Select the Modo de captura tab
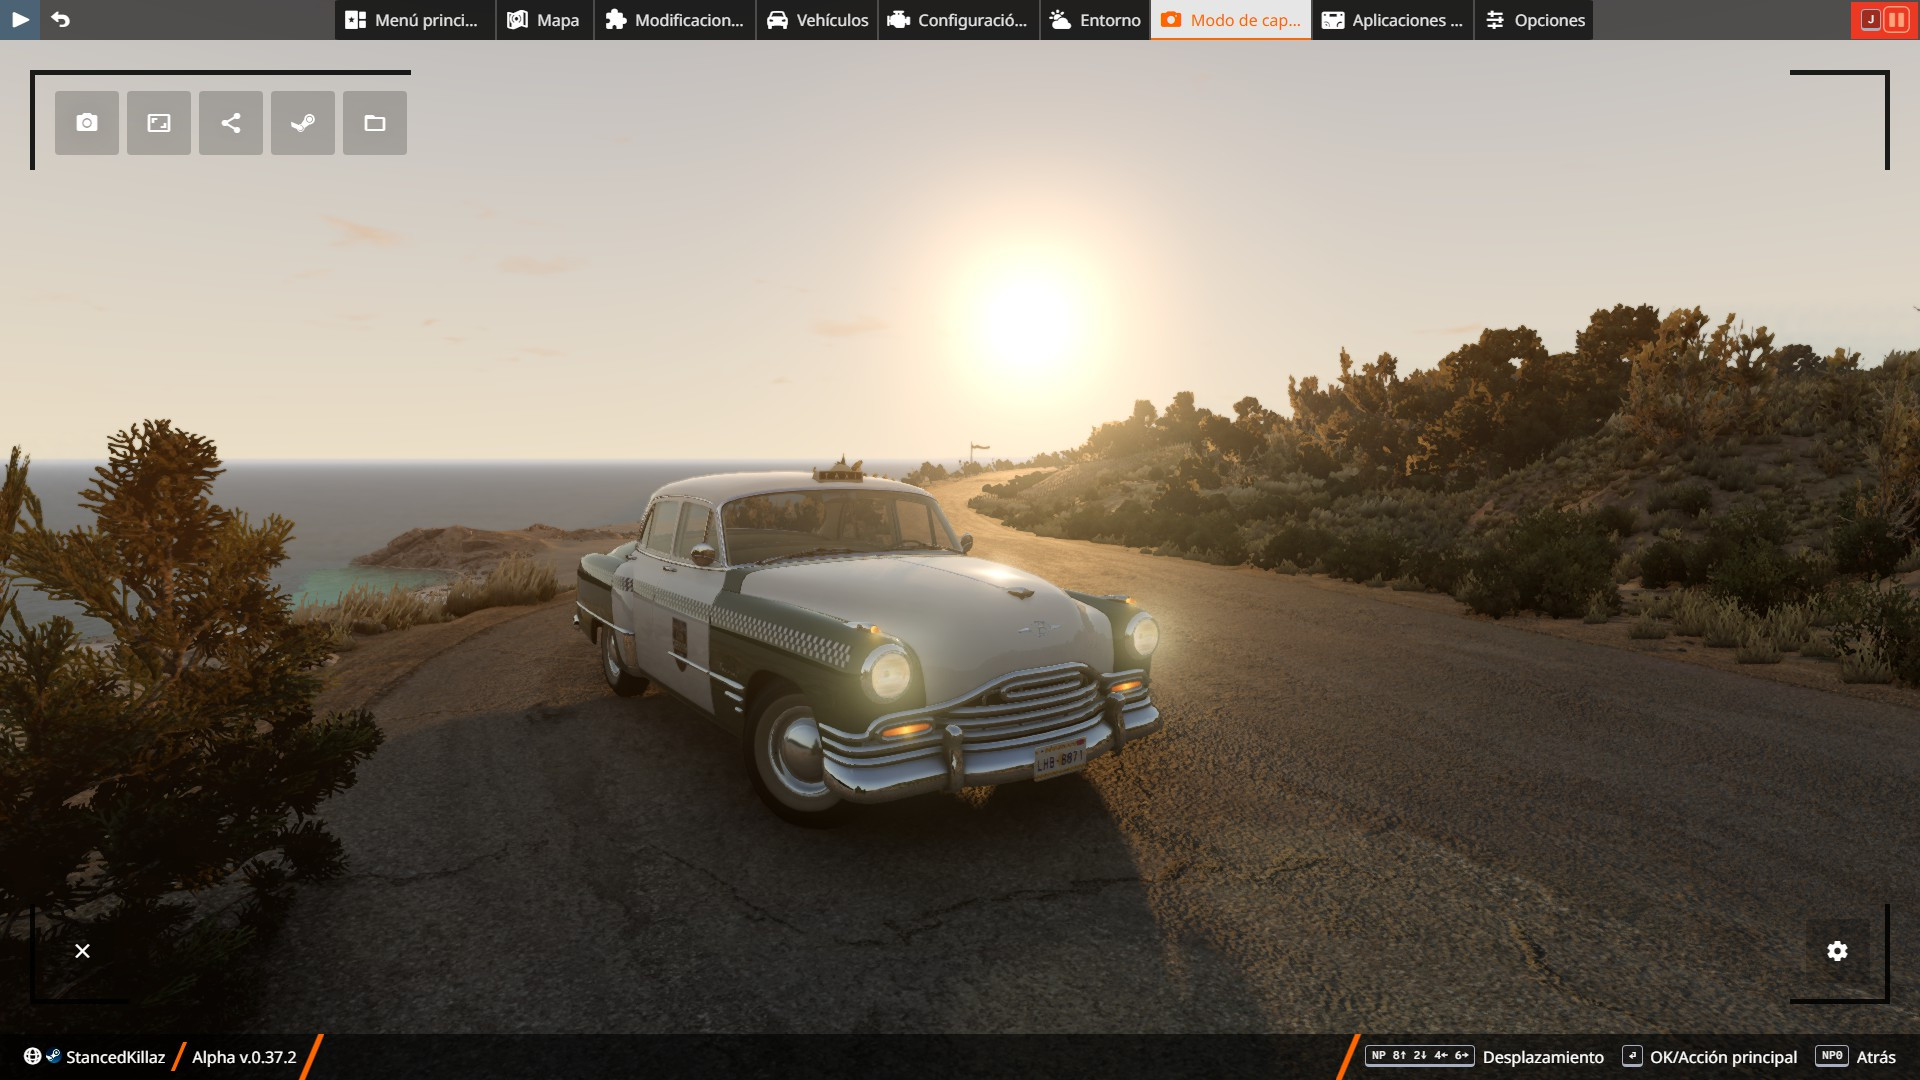The image size is (1920, 1080). click(1231, 20)
